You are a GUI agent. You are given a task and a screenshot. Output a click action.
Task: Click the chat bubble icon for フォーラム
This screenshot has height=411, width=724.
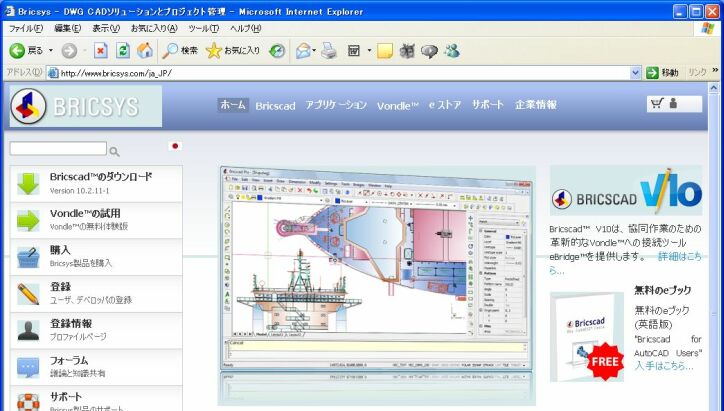coord(28,367)
